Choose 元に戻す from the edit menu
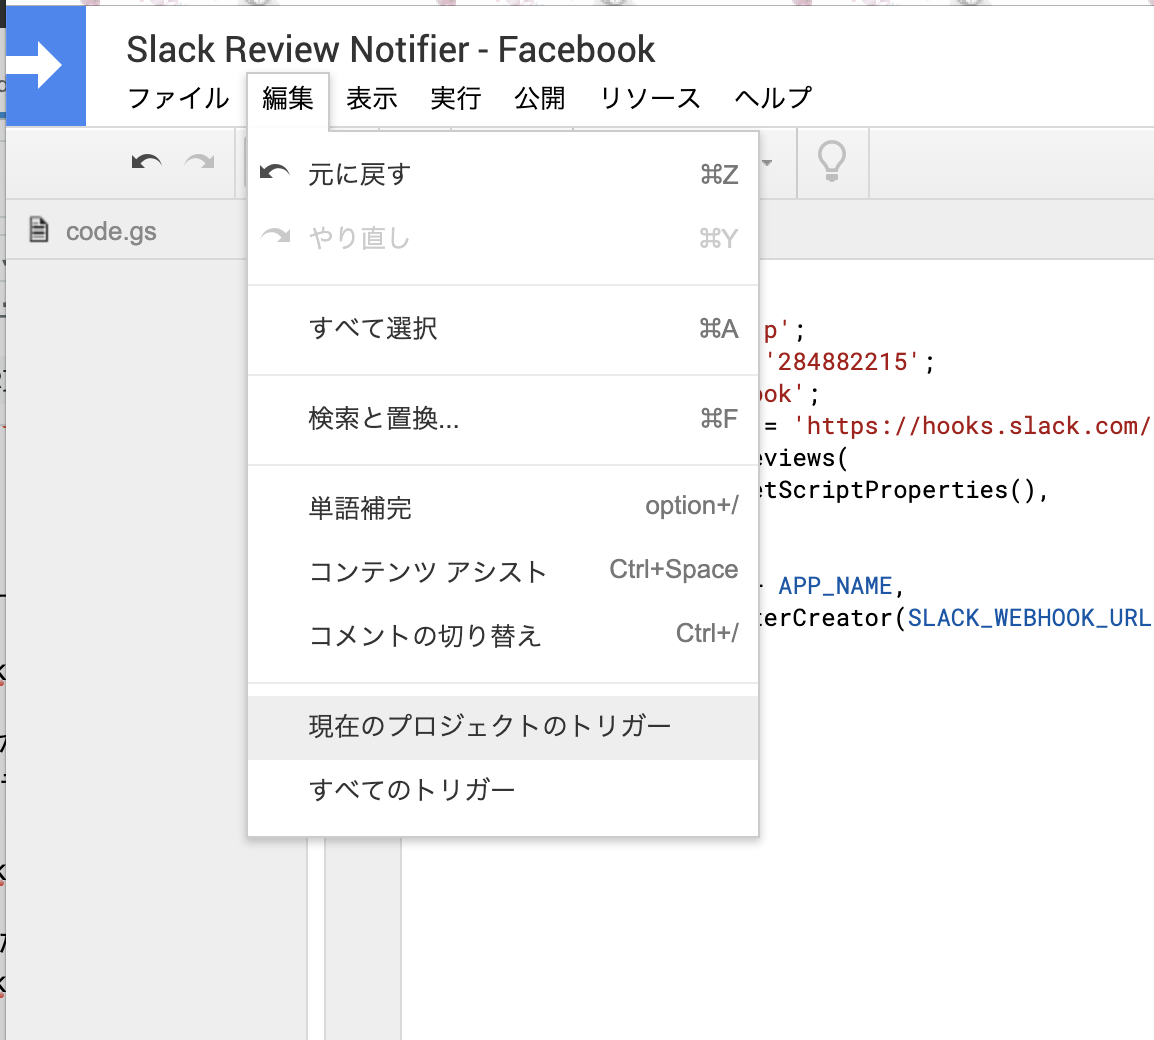 pyautogui.click(x=503, y=174)
